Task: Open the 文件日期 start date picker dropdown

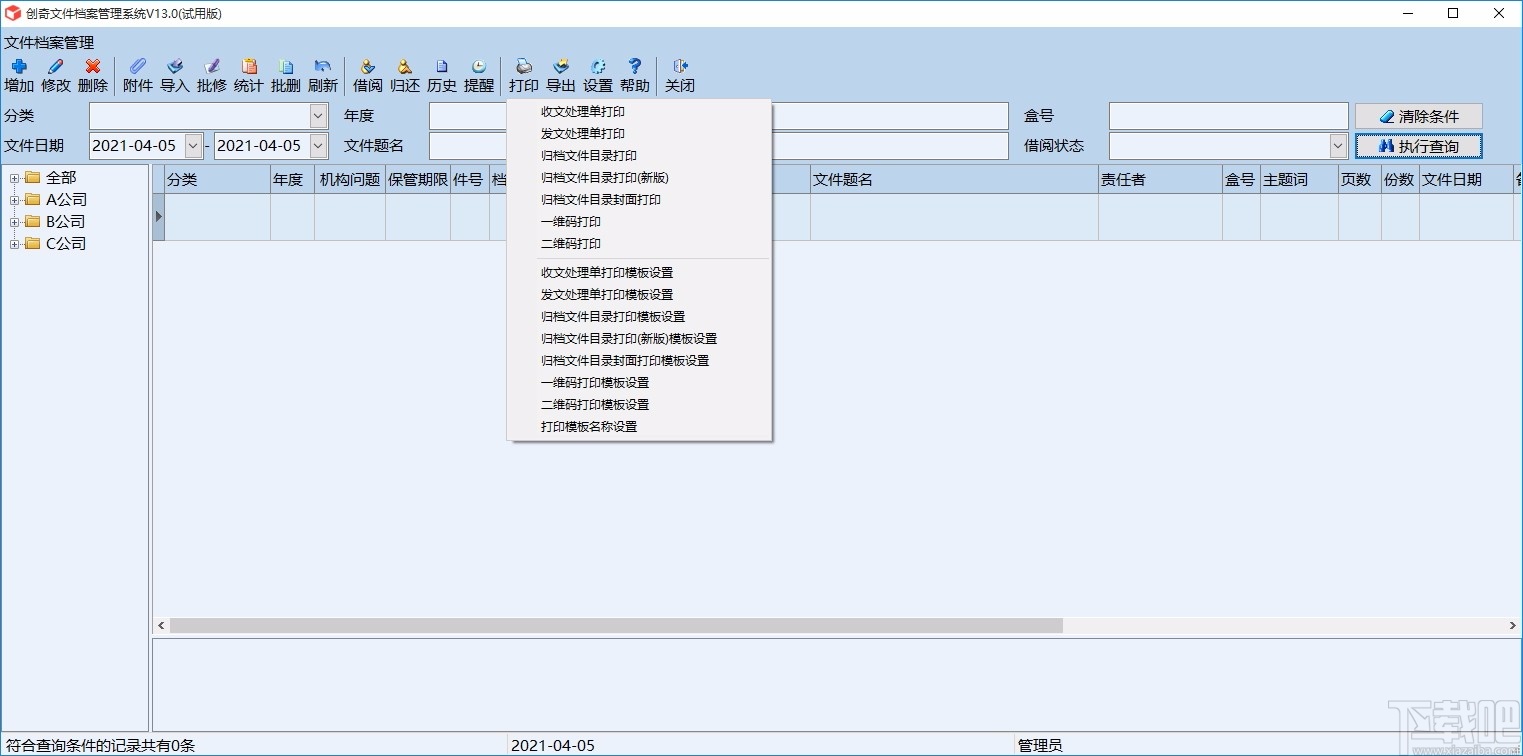Action: point(193,146)
